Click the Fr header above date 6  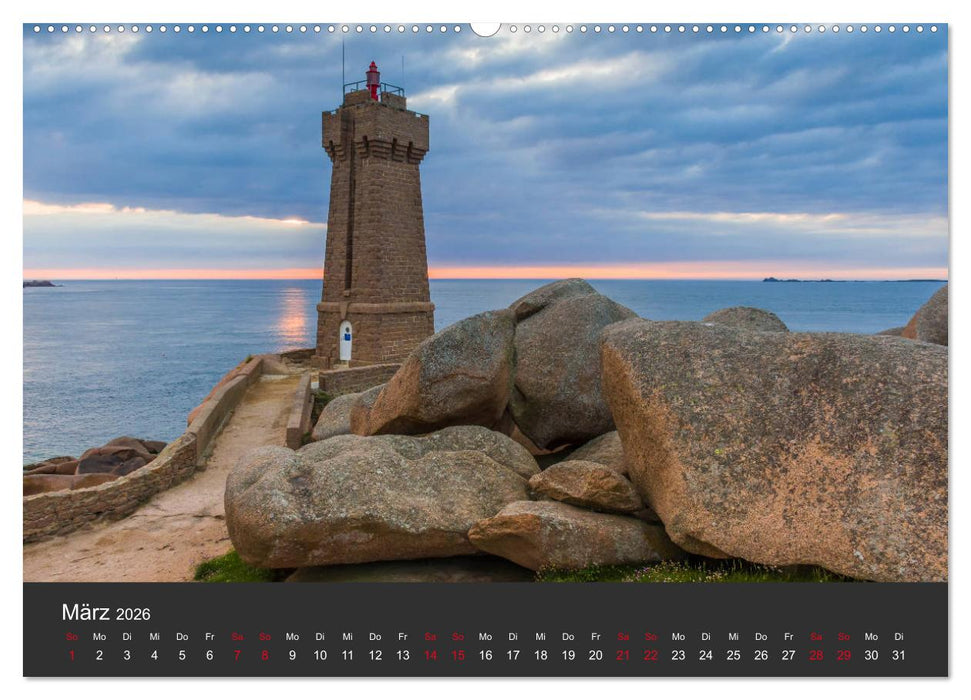tap(209, 635)
